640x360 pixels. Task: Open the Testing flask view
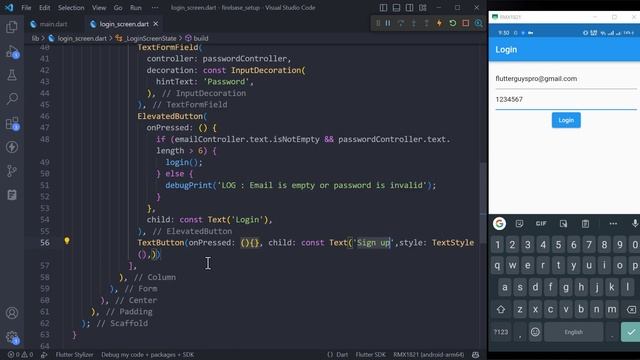(12, 75)
